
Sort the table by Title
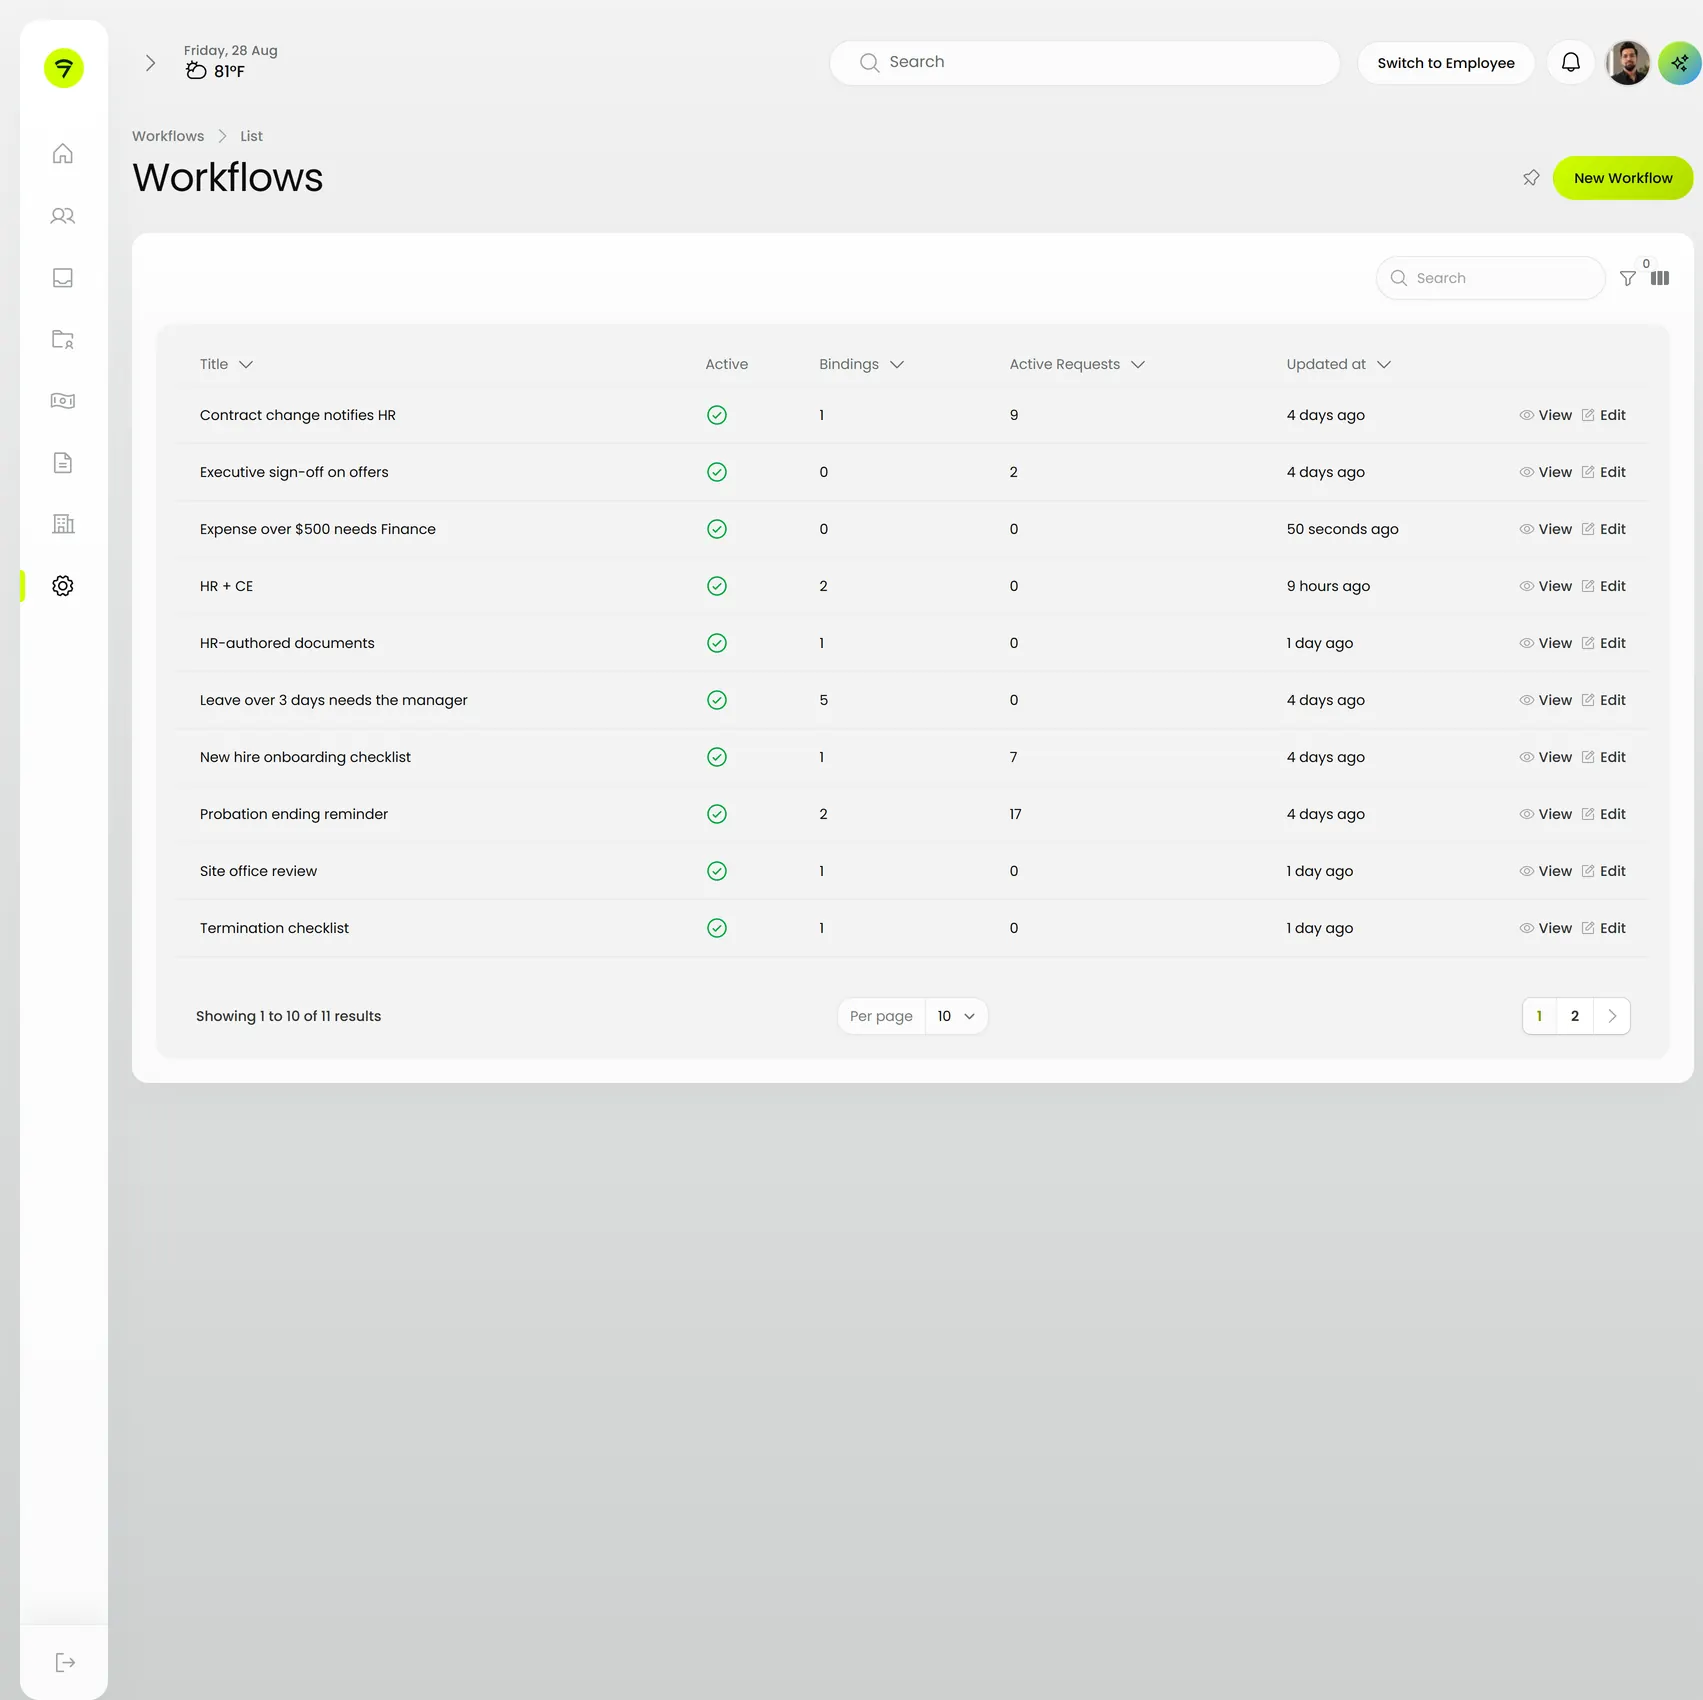[226, 364]
